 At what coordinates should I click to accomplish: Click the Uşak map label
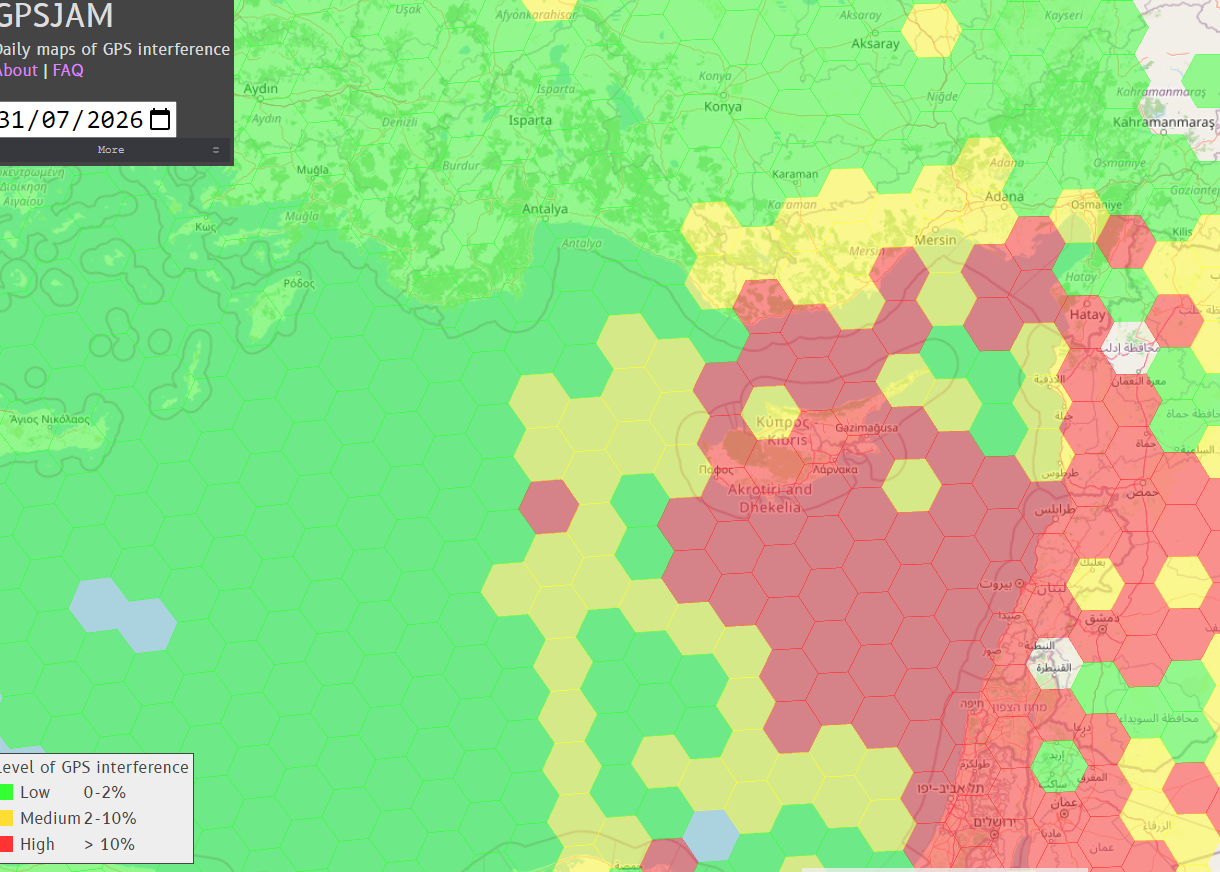(410, 9)
